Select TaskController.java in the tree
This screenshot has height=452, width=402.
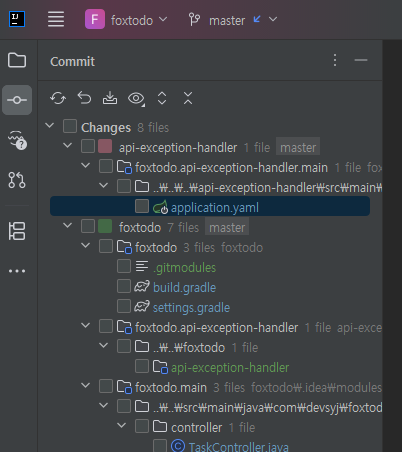pos(239,447)
